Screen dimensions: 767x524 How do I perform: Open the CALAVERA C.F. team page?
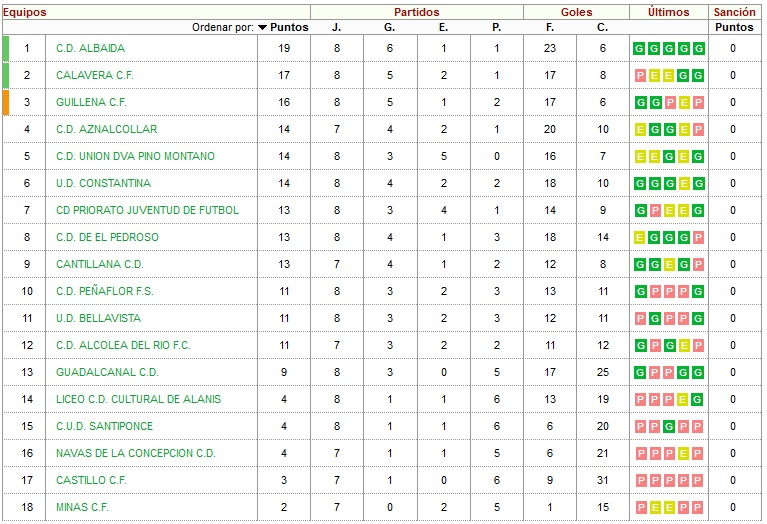pos(95,75)
